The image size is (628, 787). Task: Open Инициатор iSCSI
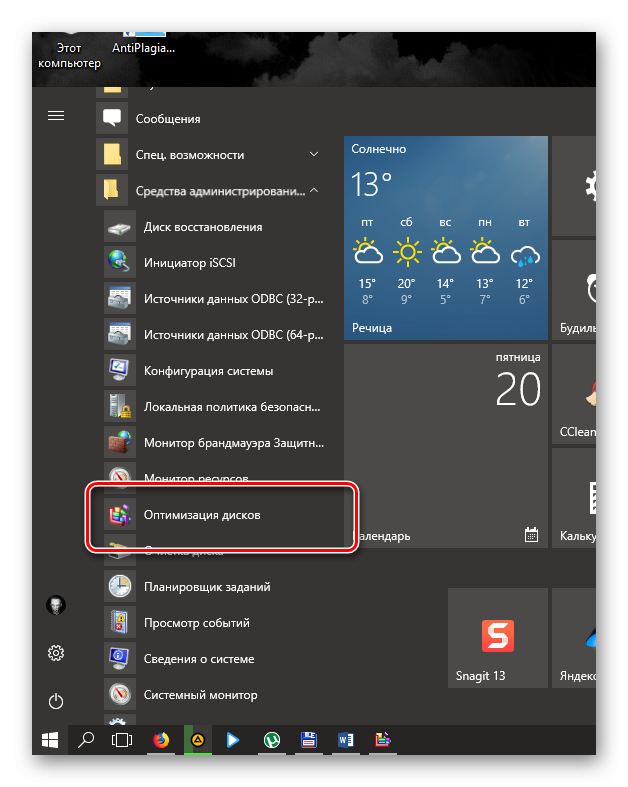click(x=189, y=263)
